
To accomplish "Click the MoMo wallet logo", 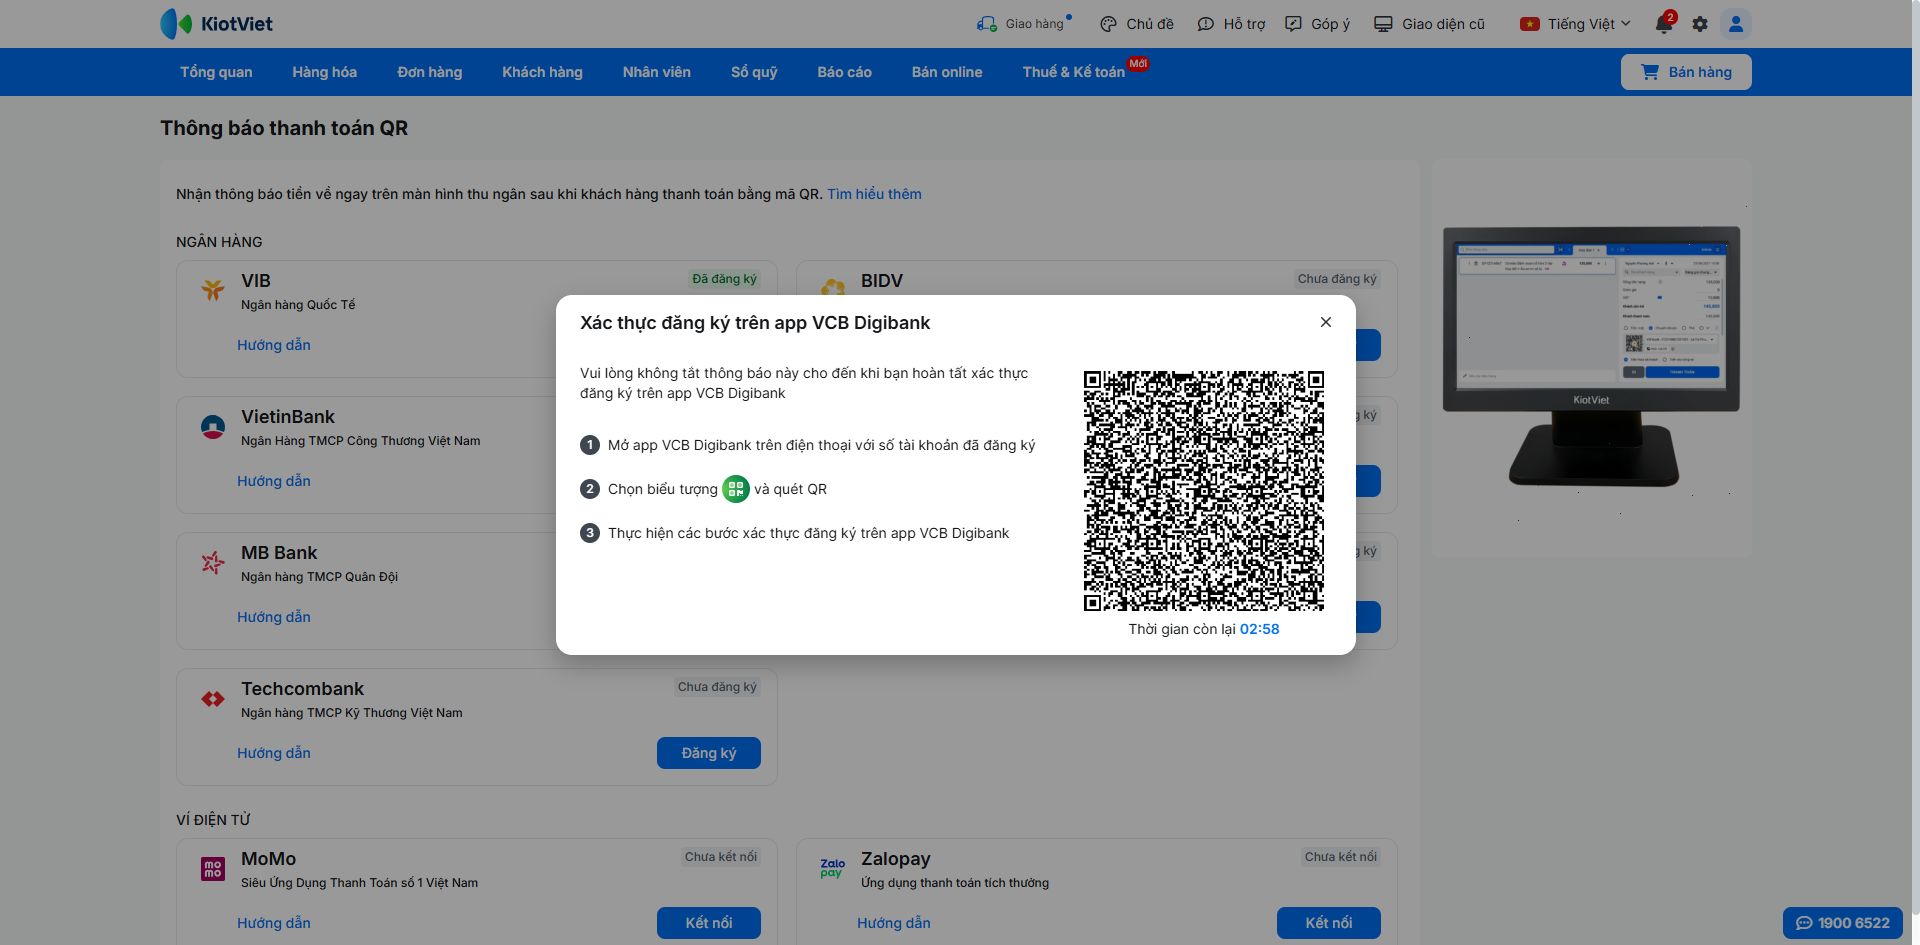I will click(x=213, y=869).
